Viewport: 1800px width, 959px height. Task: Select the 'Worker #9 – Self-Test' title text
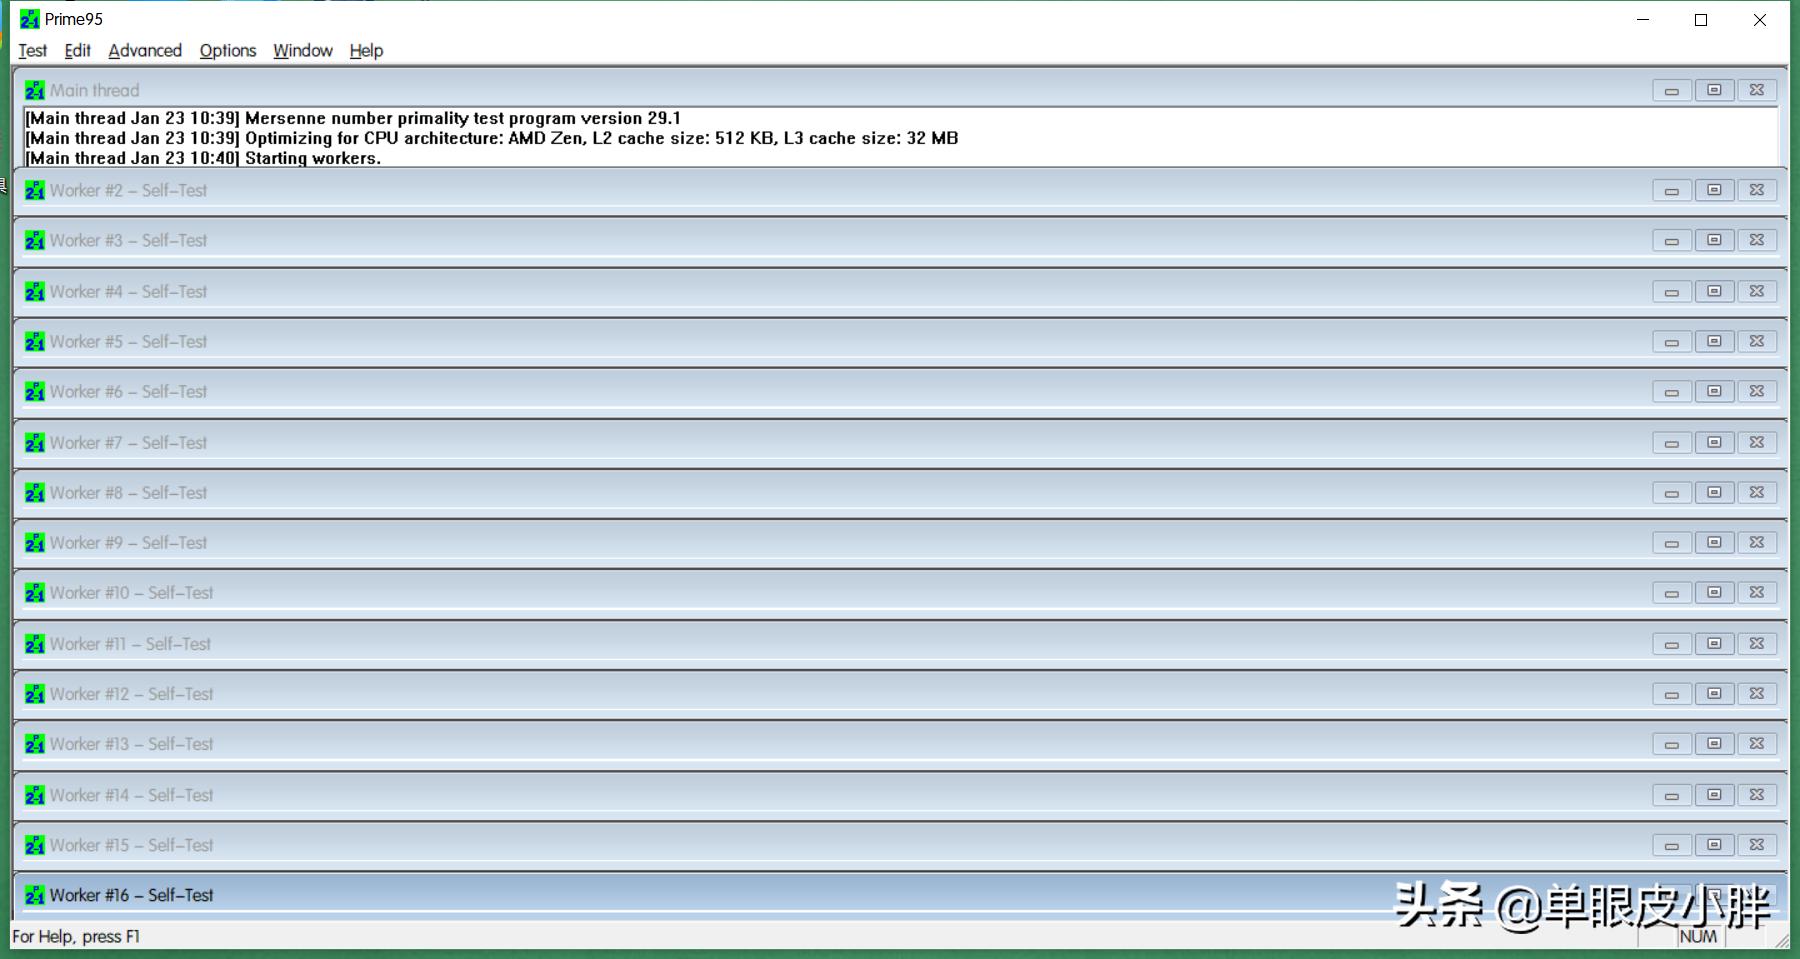pos(128,543)
